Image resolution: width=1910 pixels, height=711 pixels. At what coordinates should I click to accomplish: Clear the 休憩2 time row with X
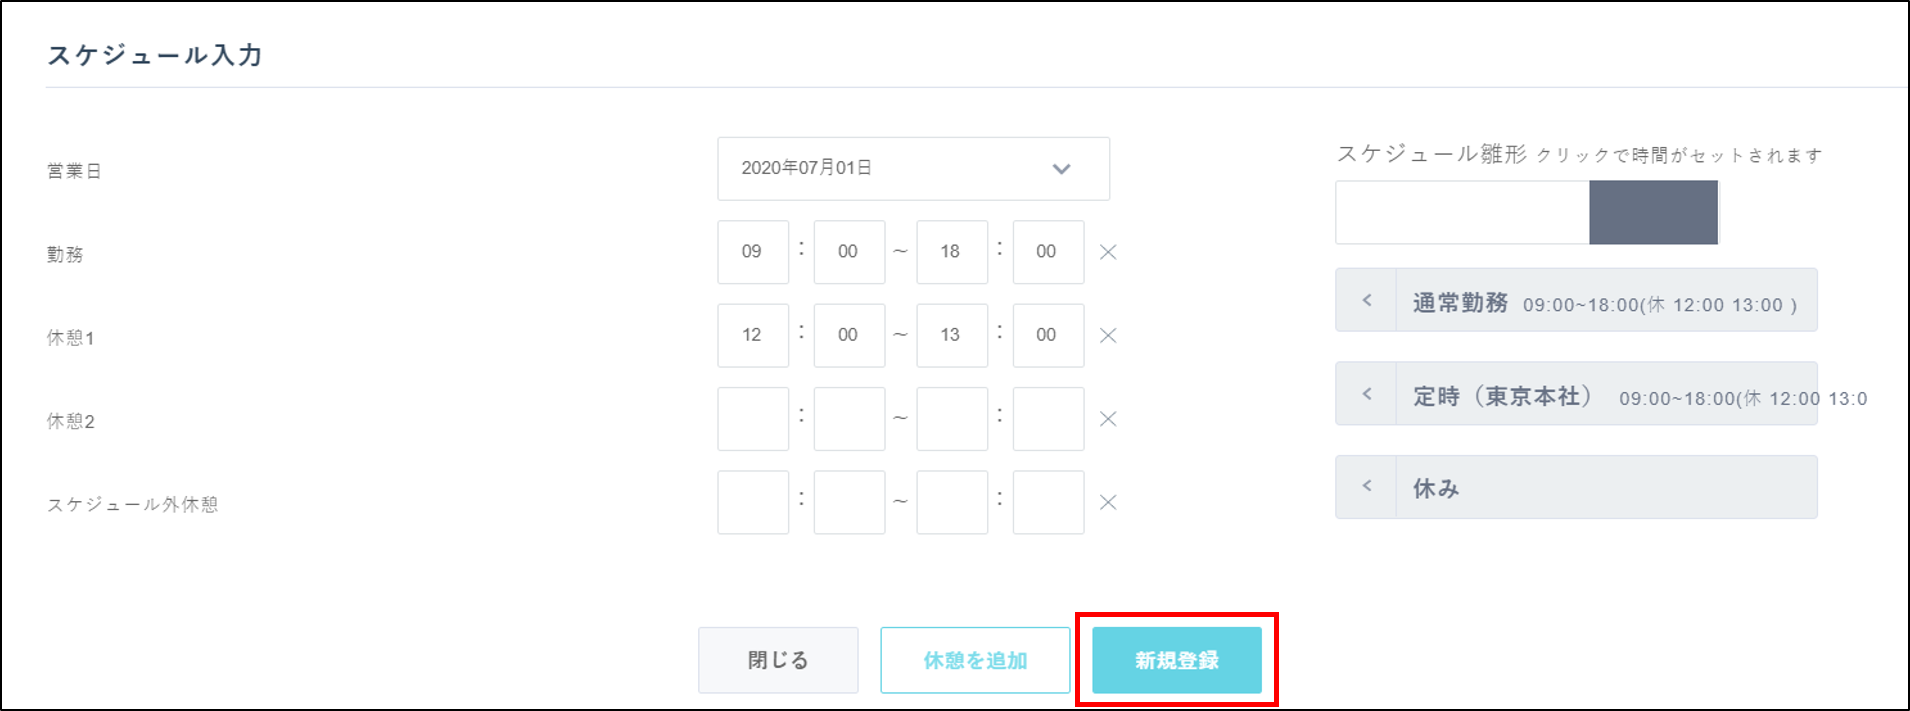point(1108,419)
